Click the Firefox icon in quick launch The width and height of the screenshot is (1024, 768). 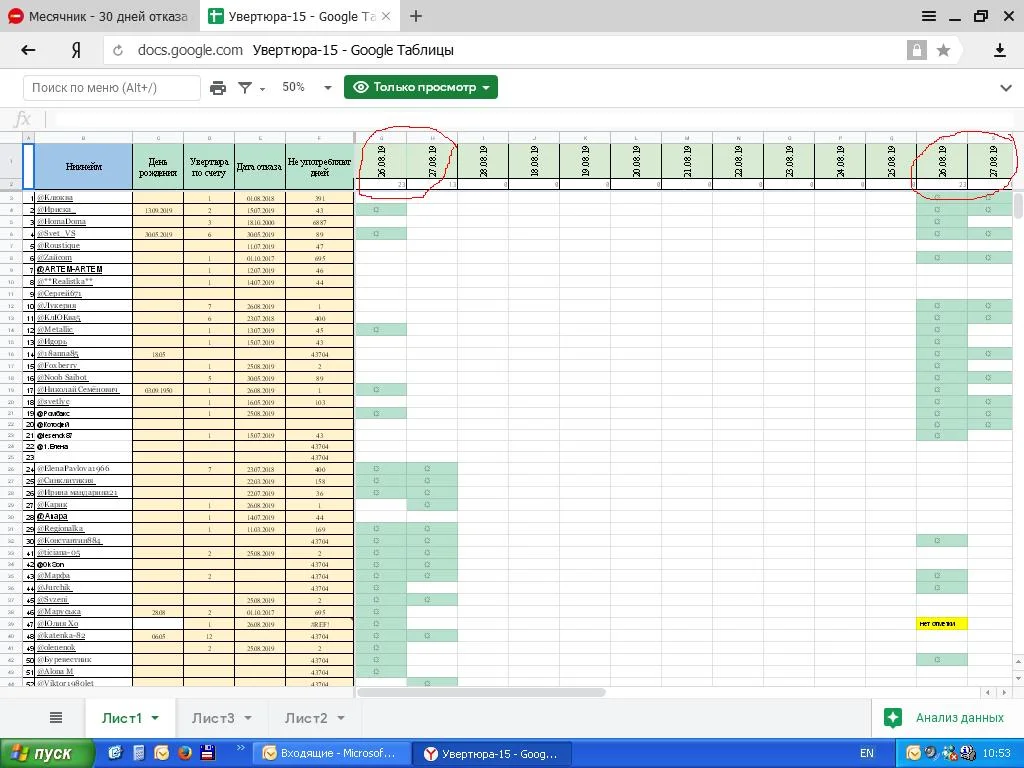(x=185, y=753)
